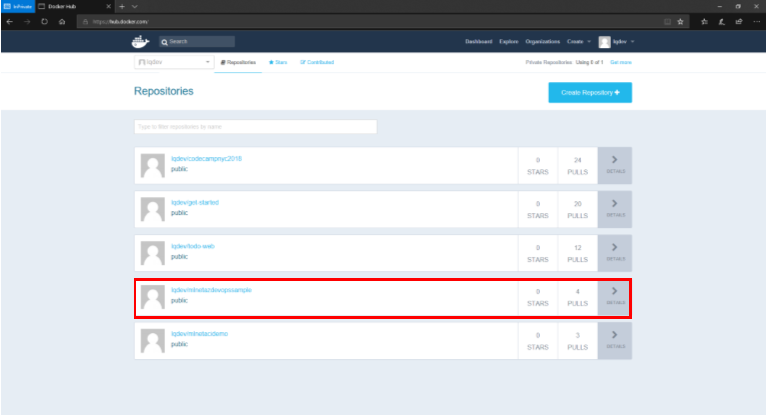The height and width of the screenshot is (415, 766).
Task: Expand the Create menu in header
Action: [579, 42]
